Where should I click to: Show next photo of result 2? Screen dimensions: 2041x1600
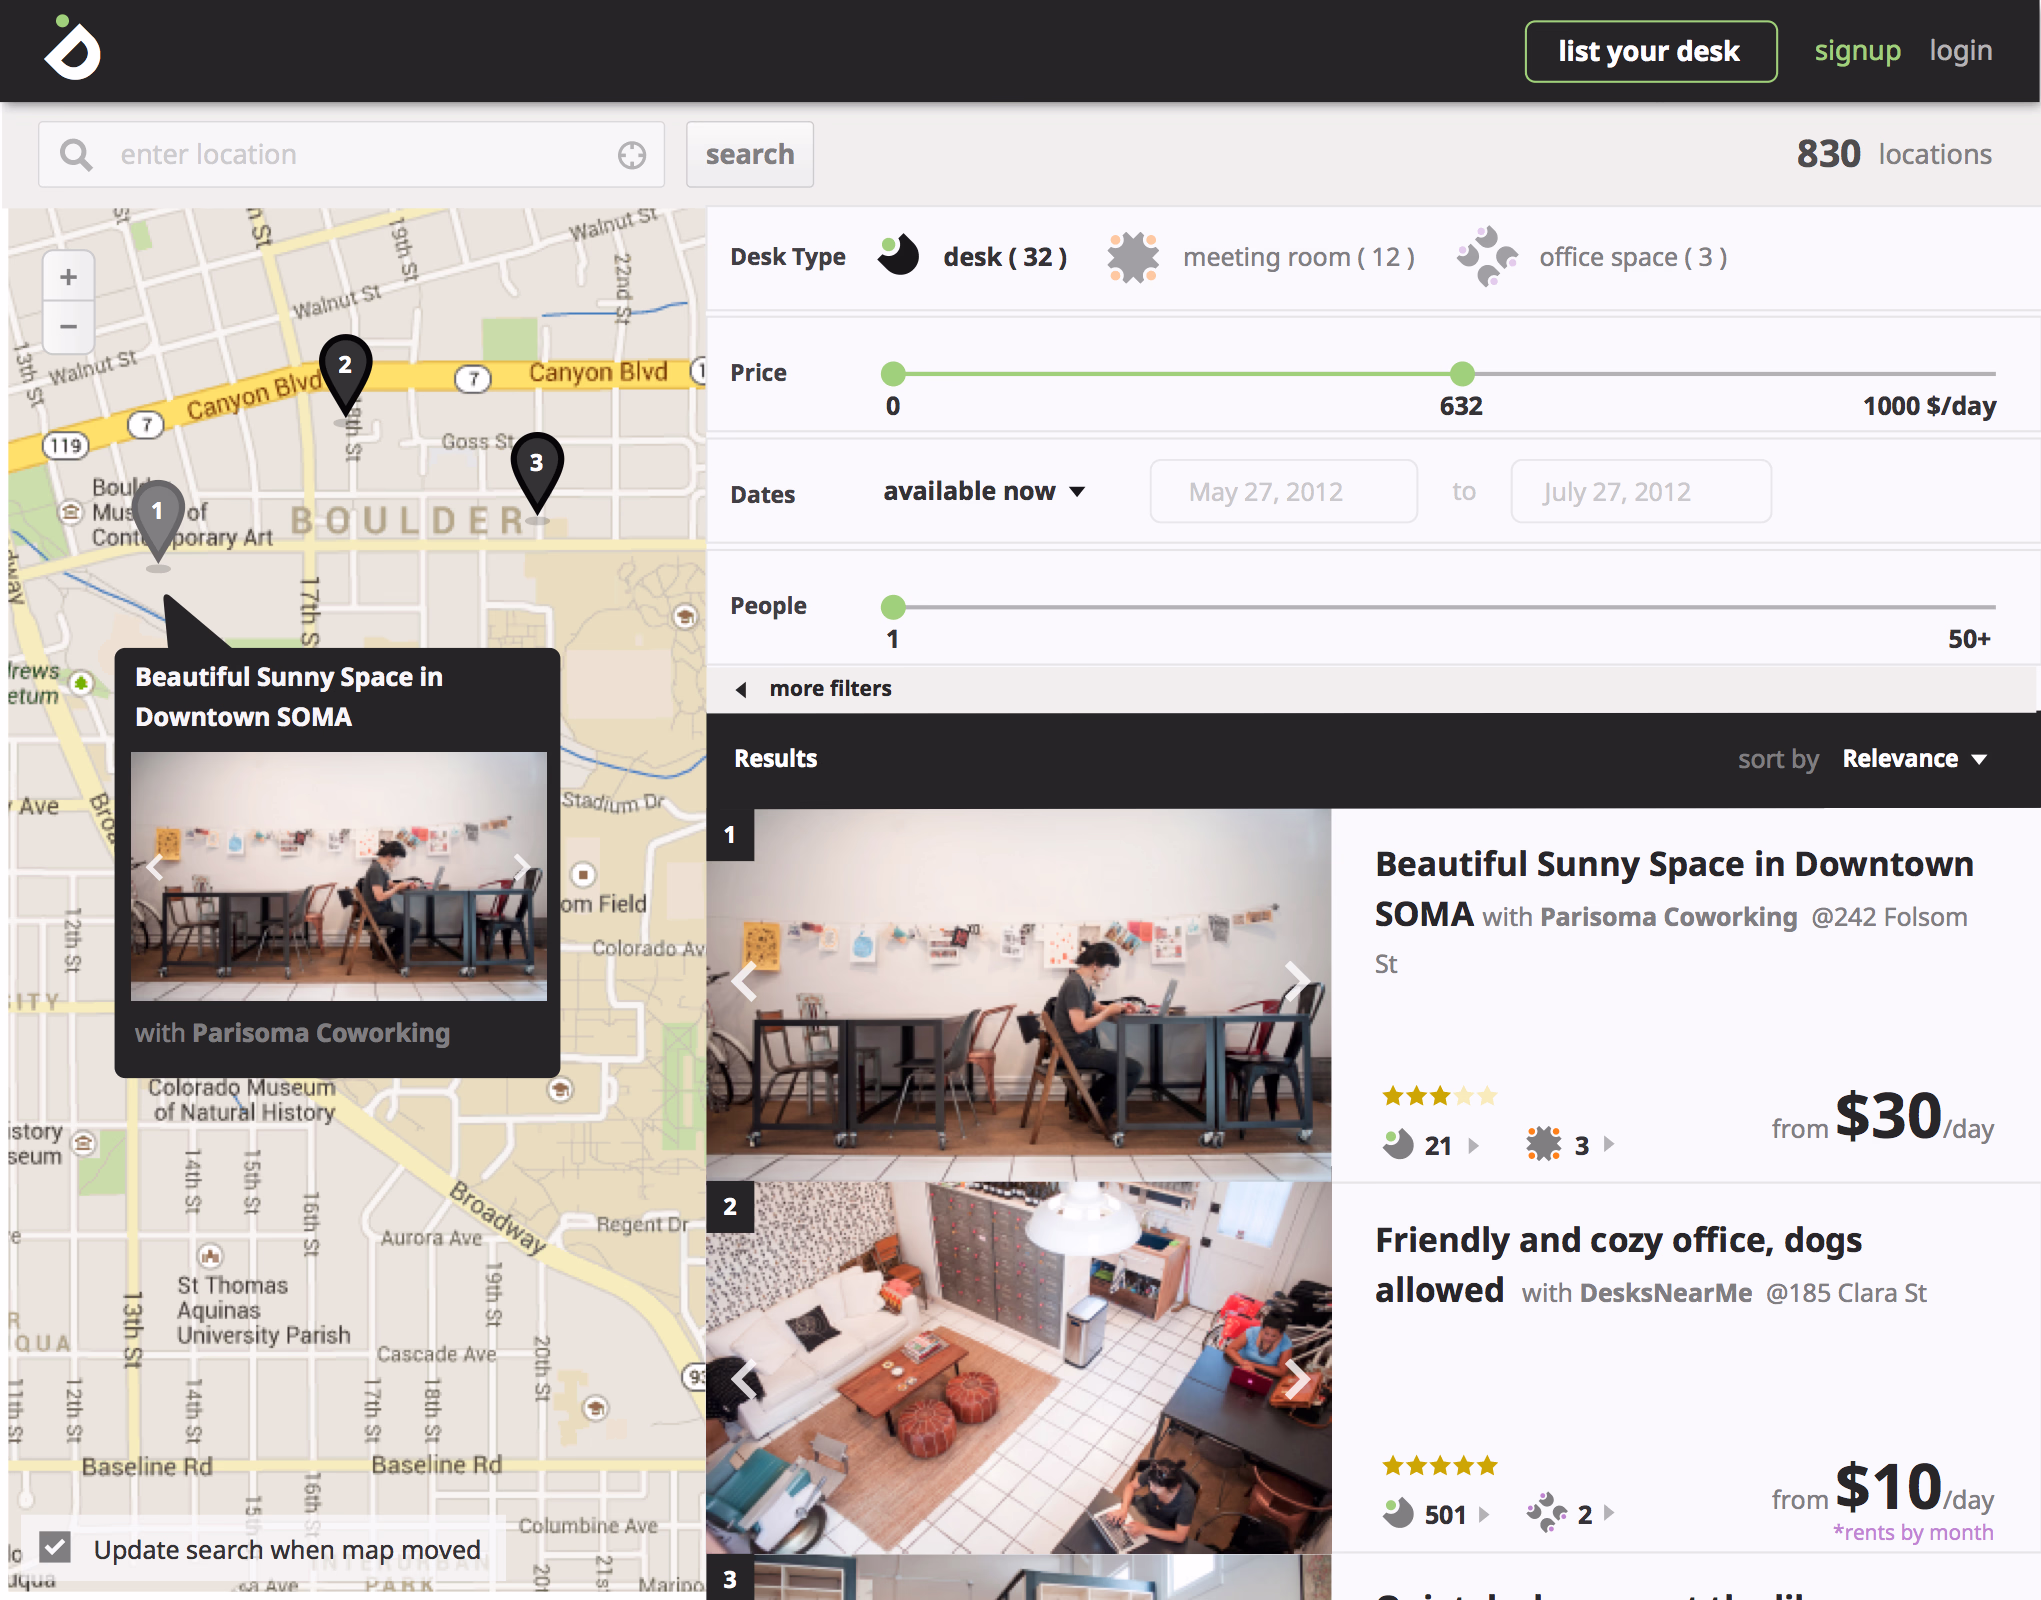(1297, 1380)
